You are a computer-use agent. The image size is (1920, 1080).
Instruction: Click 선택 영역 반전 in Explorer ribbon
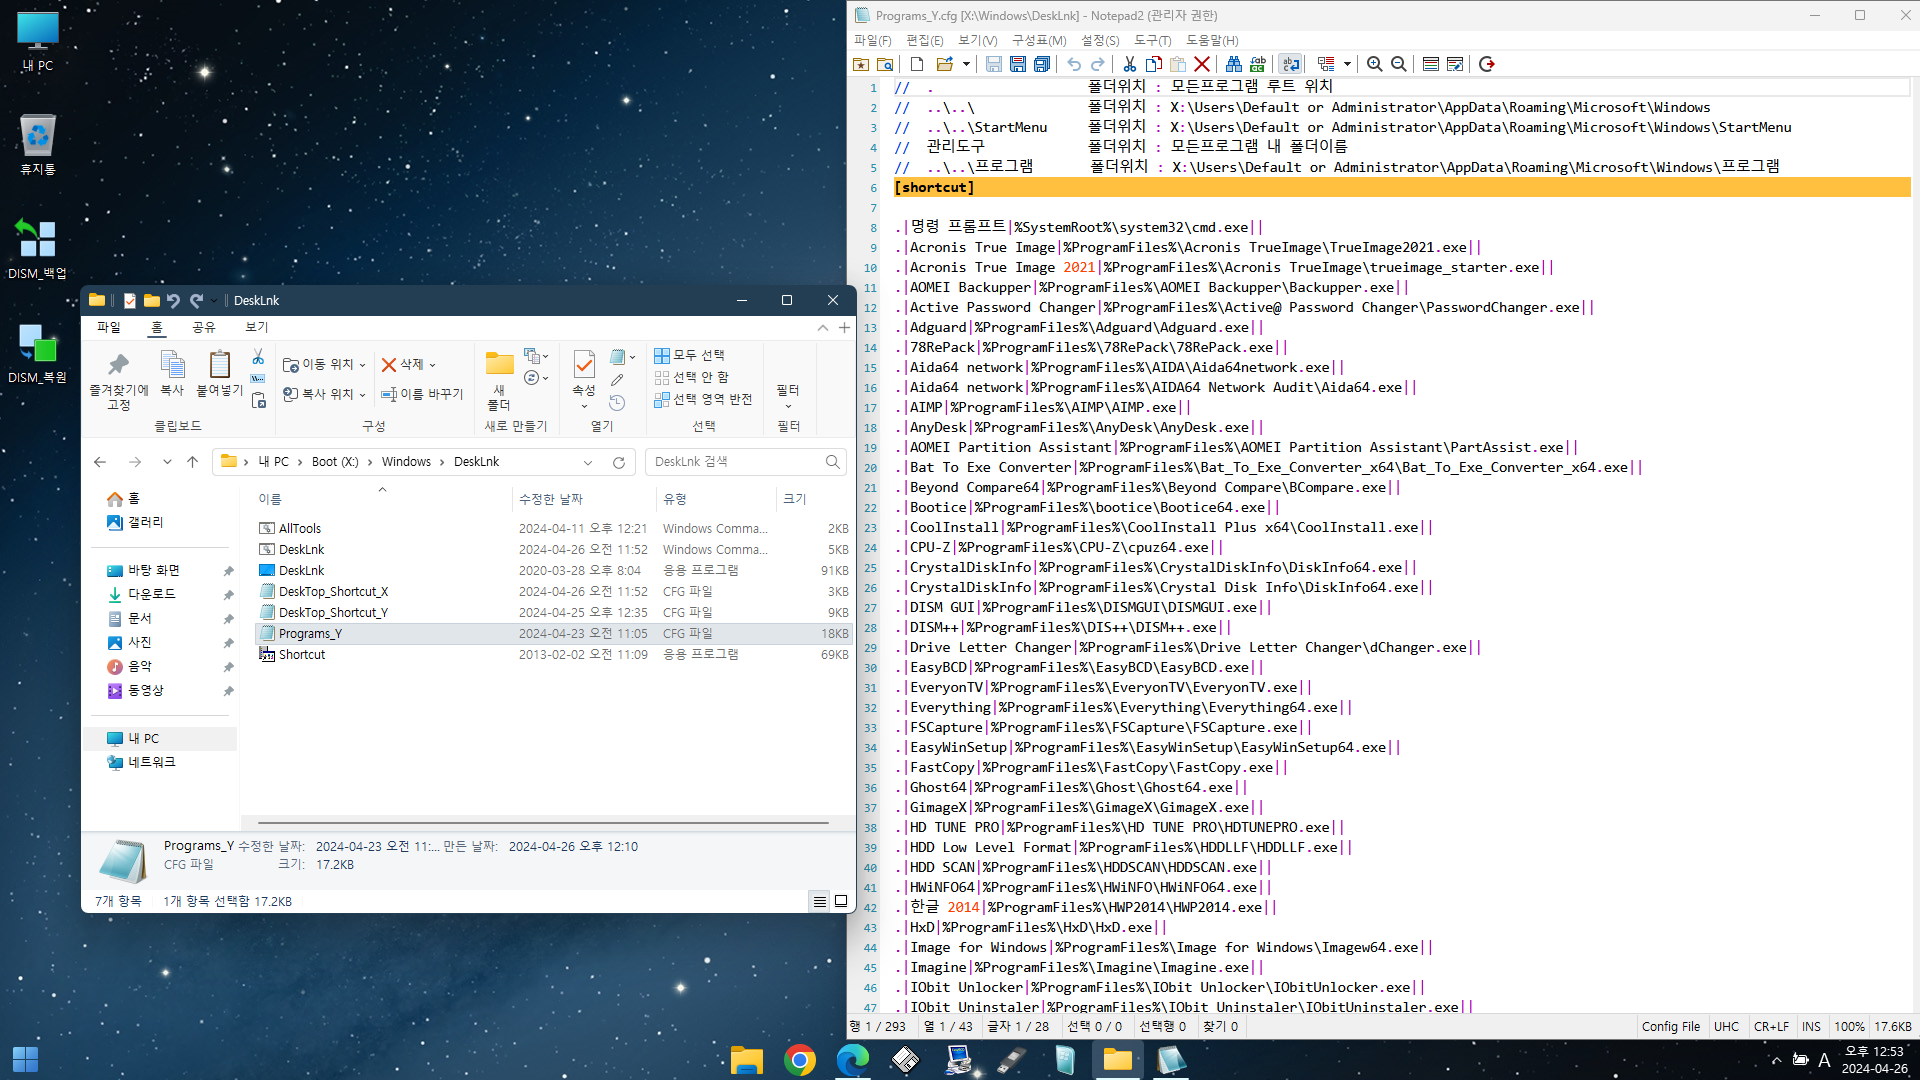702,399
